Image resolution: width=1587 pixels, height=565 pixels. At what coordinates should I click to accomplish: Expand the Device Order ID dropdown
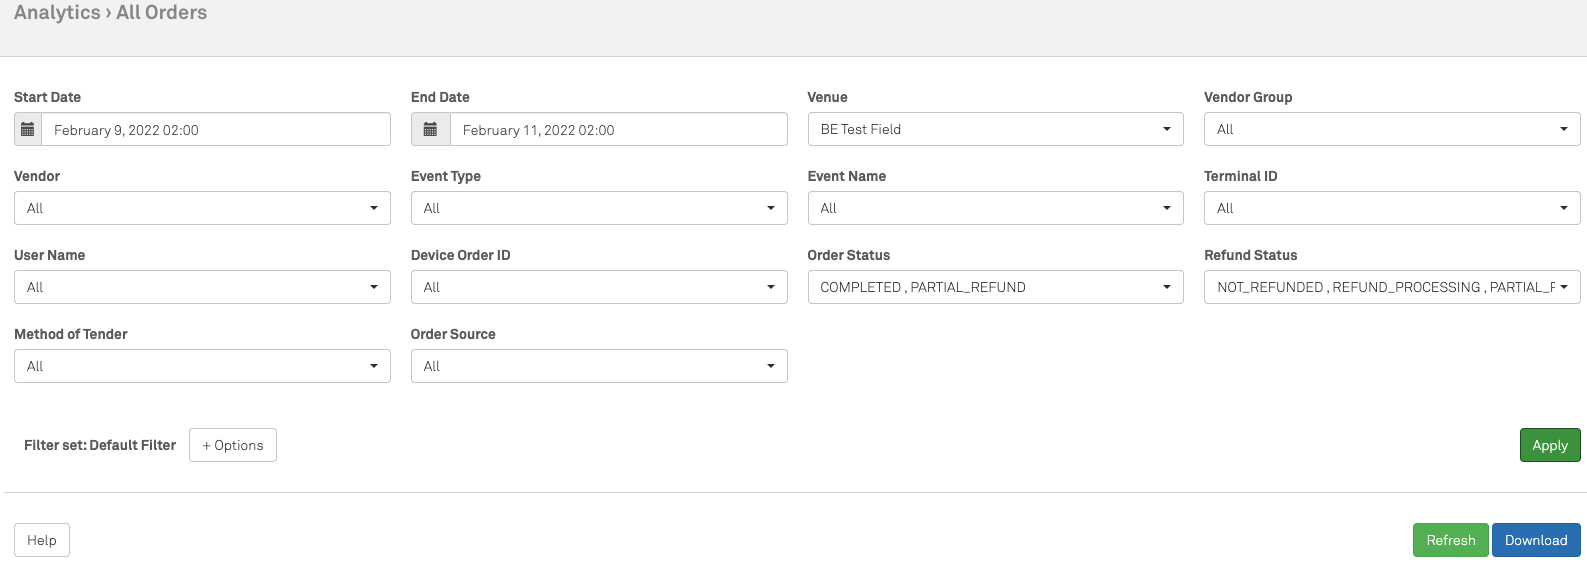pos(598,287)
